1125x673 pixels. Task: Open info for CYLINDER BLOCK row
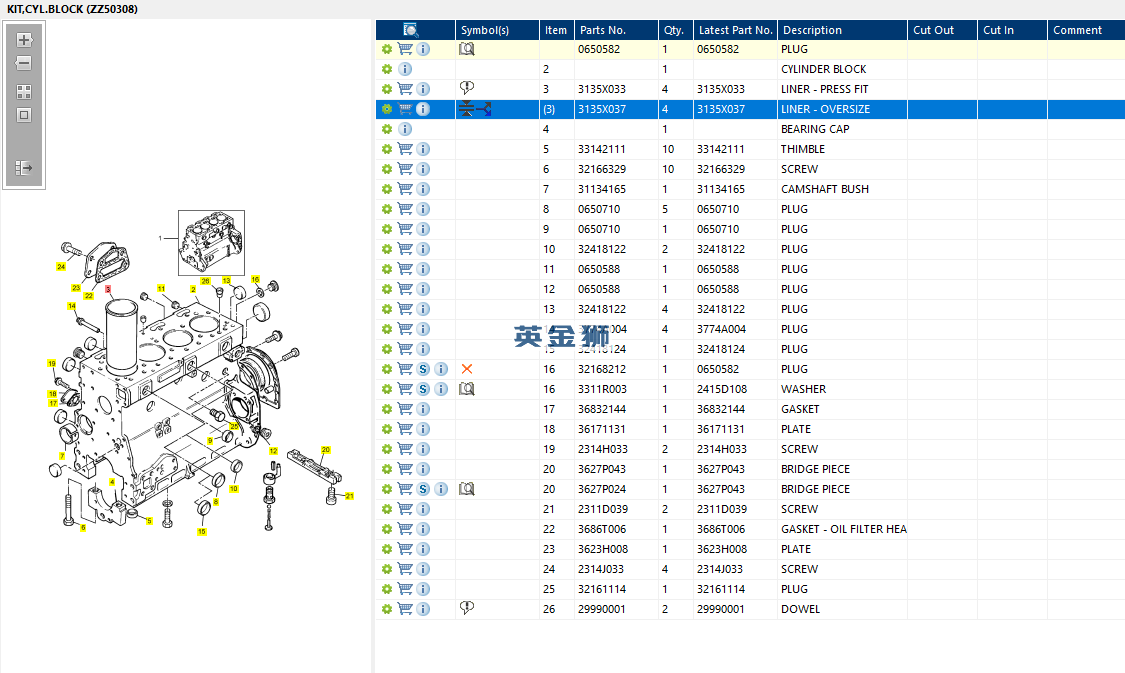(405, 69)
